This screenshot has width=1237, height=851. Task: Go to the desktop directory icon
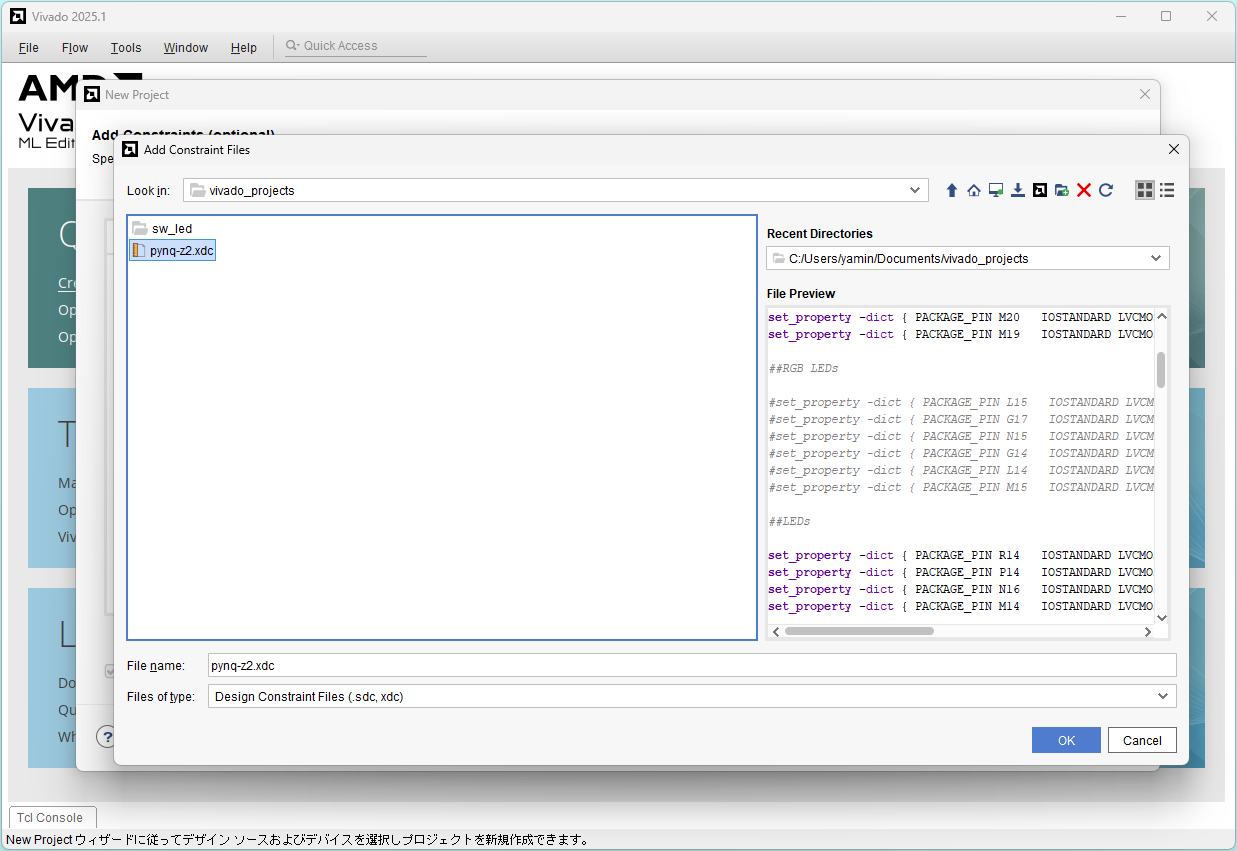pos(996,190)
